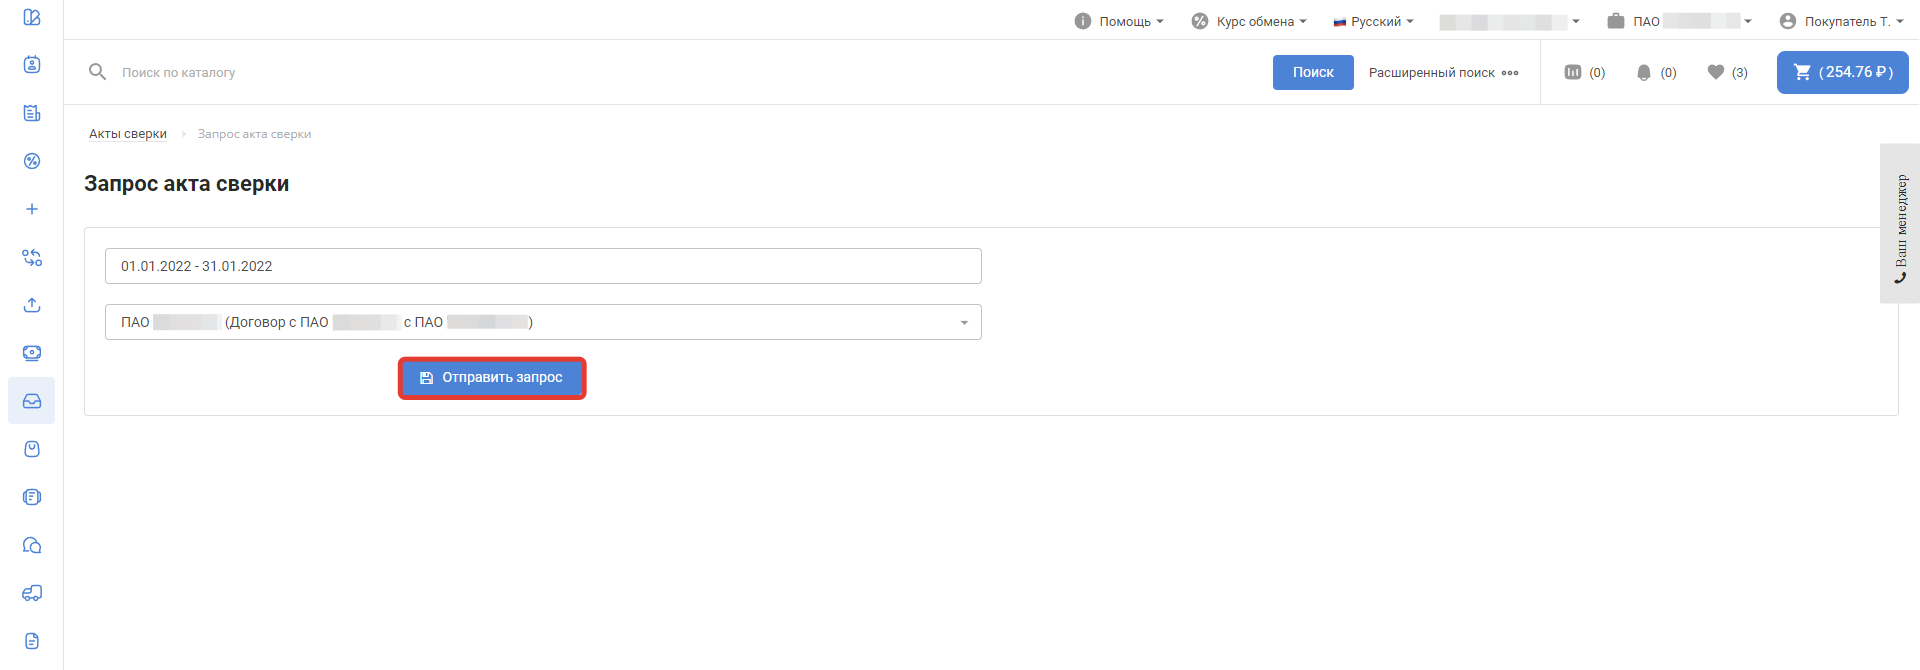Click the money banknote sidebar icon
The width and height of the screenshot is (1920, 670).
pyautogui.click(x=32, y=353)
